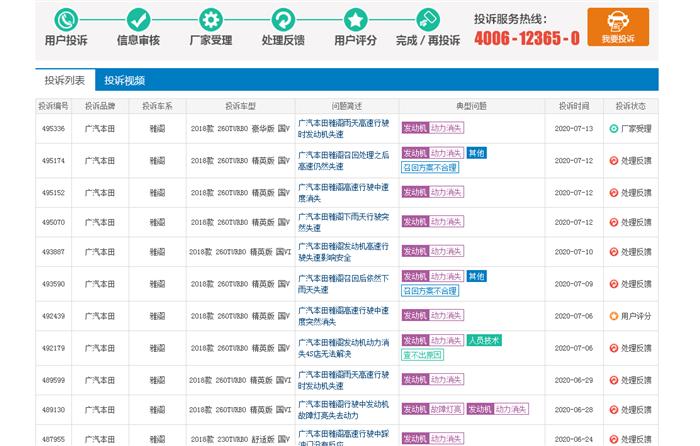This screenshot has width=700, height=446.
Task: Click the date 2020-07-13
Action: [574, 129]
